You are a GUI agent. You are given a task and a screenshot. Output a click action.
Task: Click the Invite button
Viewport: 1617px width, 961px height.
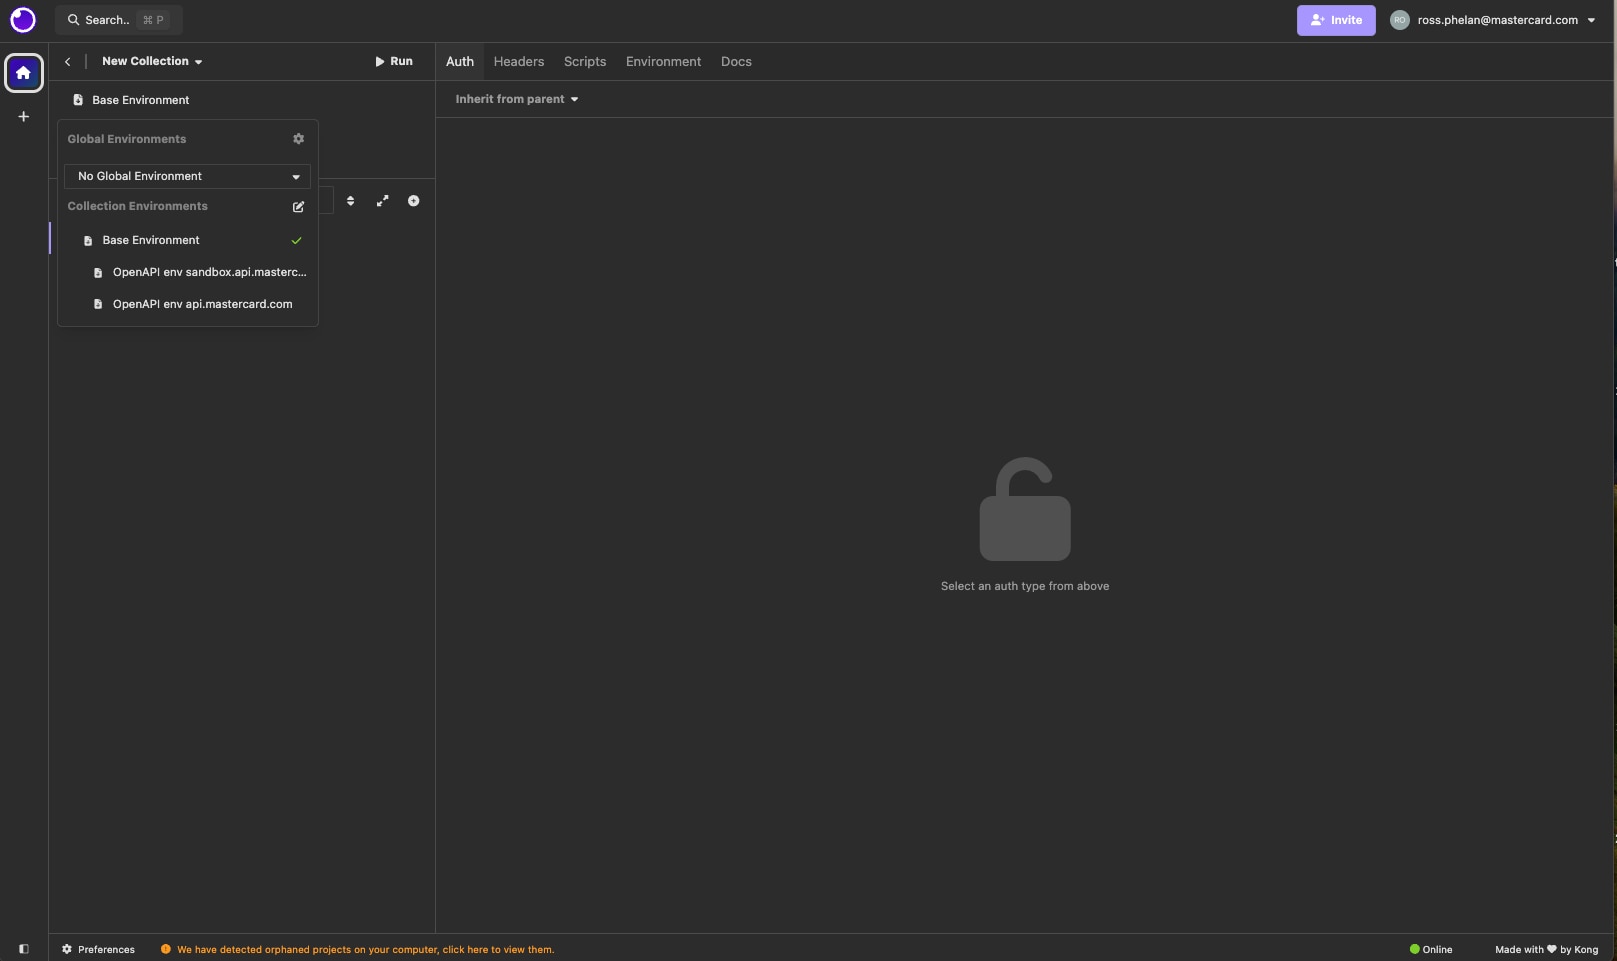point(1335,20)
